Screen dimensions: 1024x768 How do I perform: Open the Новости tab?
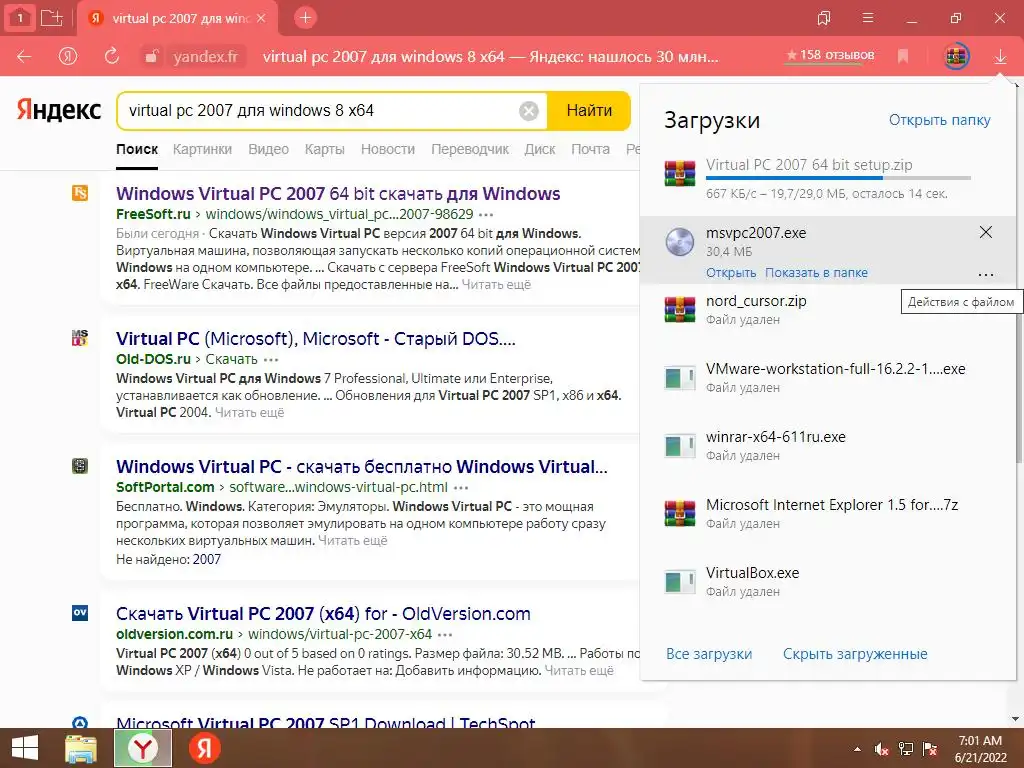388,149
